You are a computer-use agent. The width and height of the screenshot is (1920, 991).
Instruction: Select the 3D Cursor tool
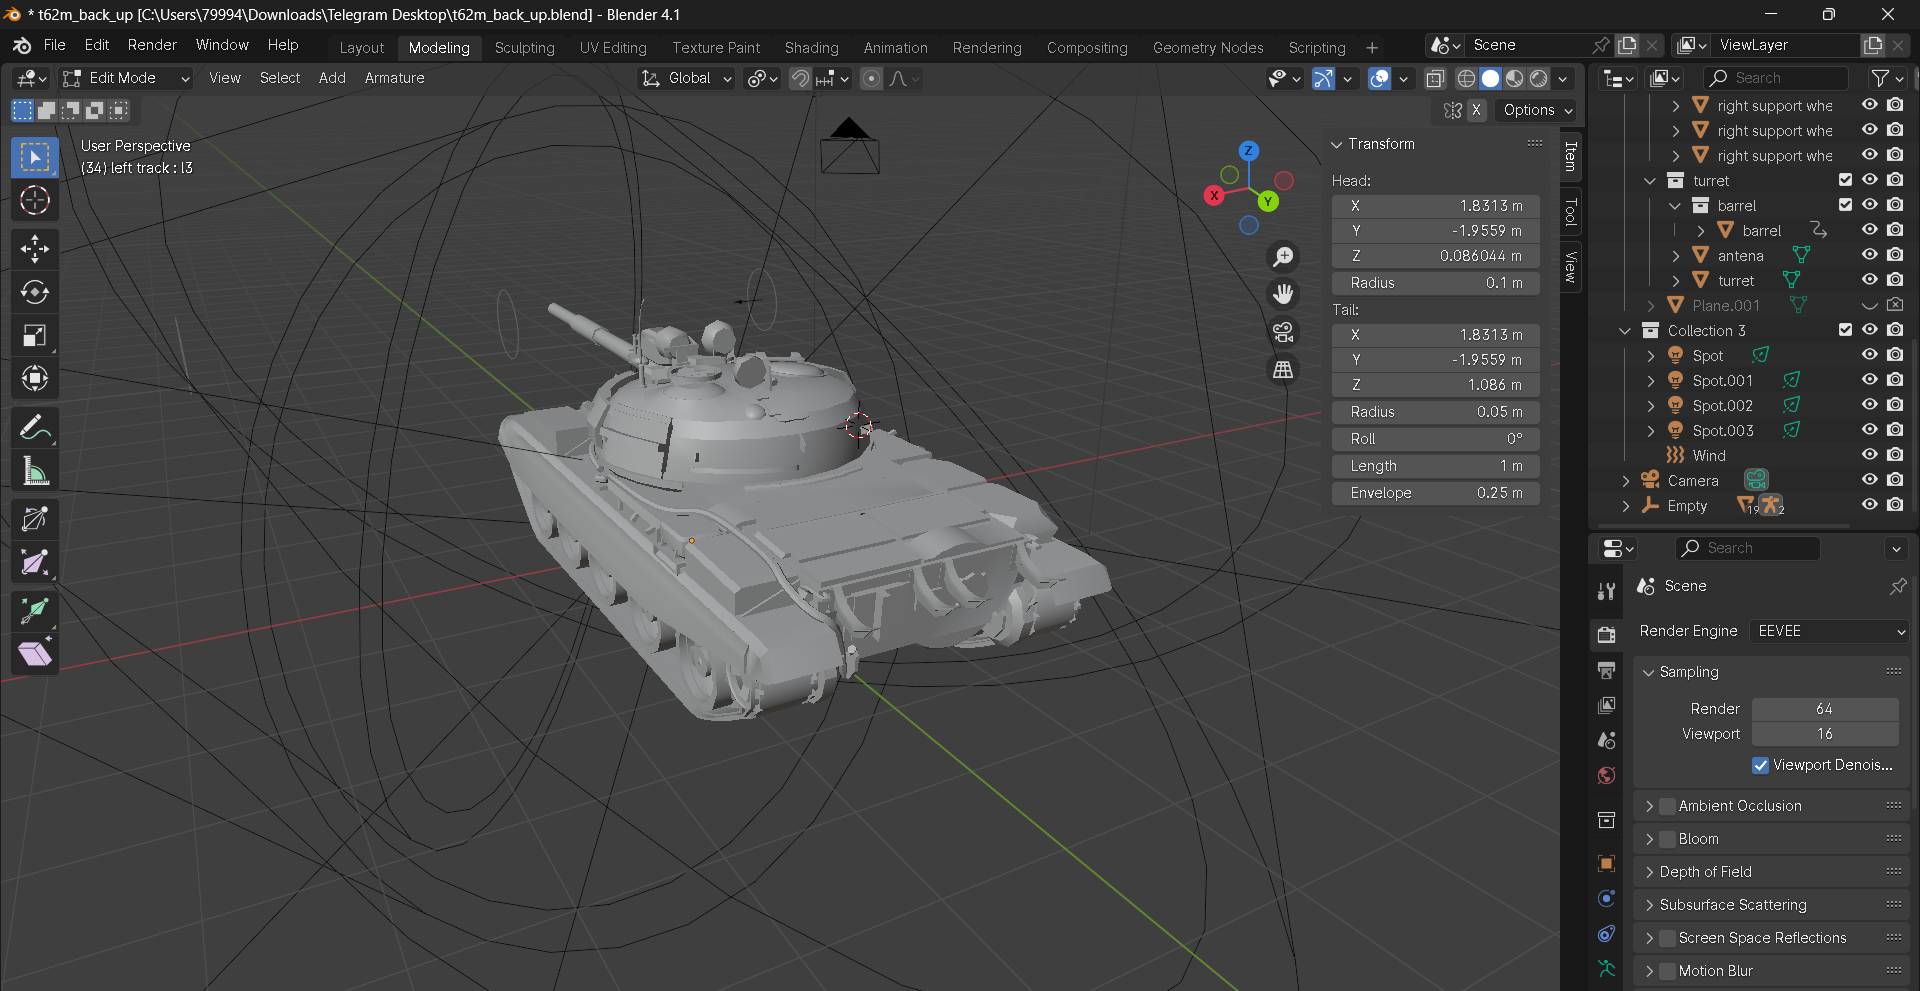(35, 201)
